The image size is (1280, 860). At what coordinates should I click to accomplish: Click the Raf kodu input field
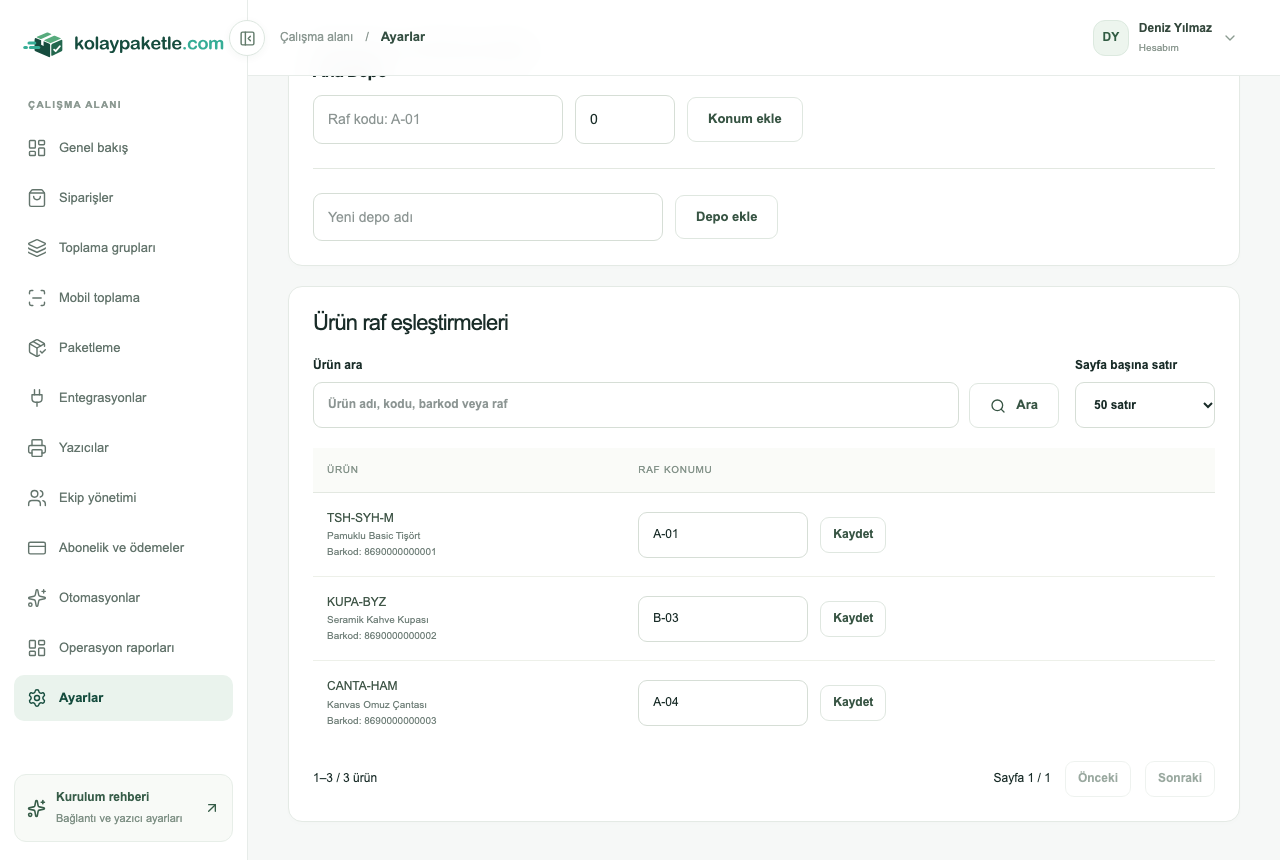tap(438, 119)
